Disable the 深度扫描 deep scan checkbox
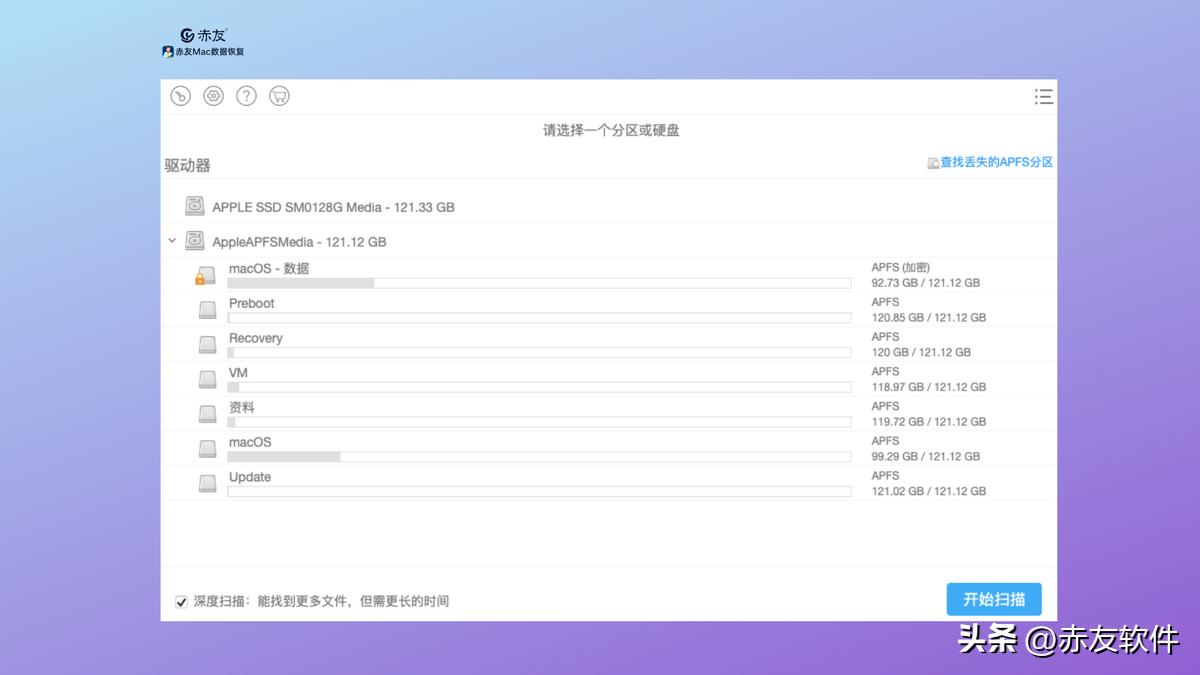This screenshot has height=675, width=1200. 181,601
